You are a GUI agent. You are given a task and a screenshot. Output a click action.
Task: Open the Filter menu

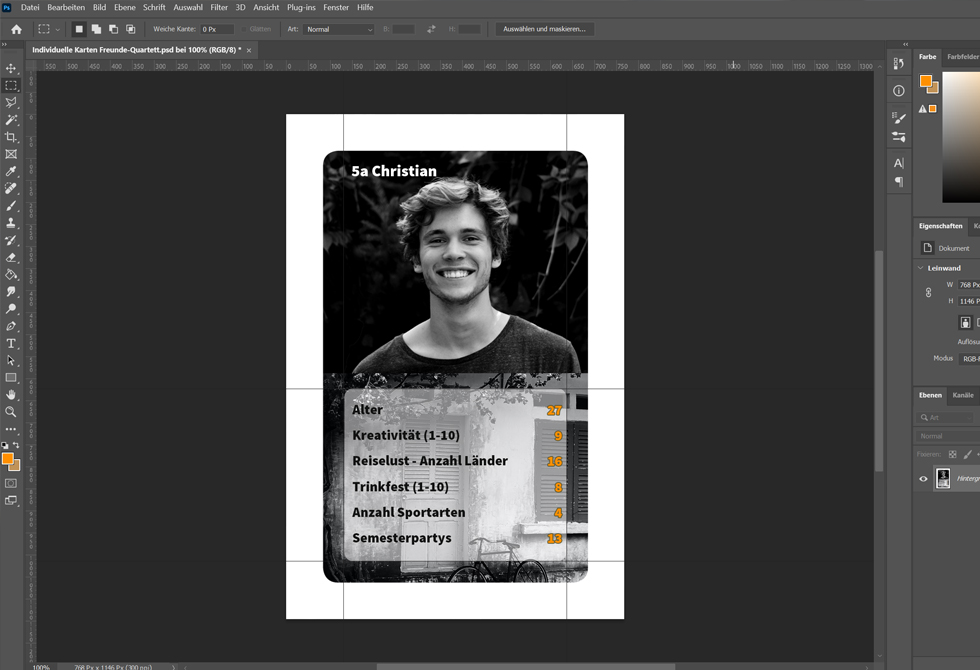tap(219, 8)
